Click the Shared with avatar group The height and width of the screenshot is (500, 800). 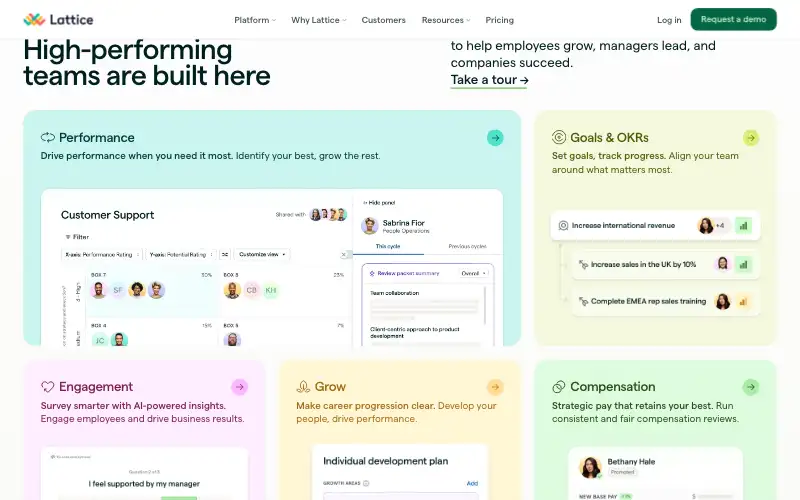328,214
